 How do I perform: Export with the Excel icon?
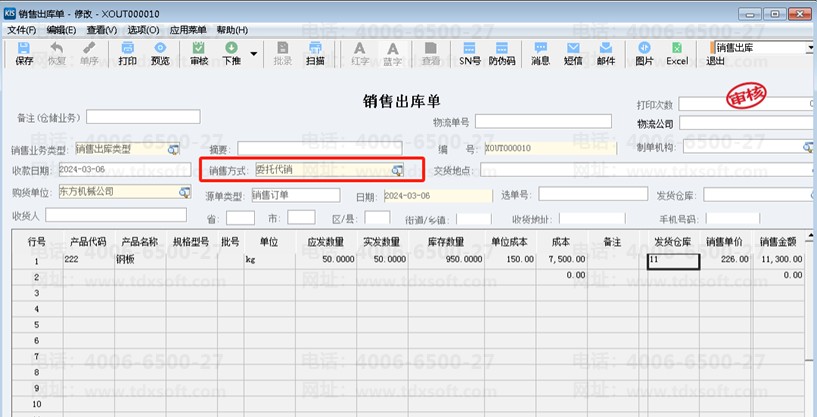pyautogui.click(x=677, y=54)
